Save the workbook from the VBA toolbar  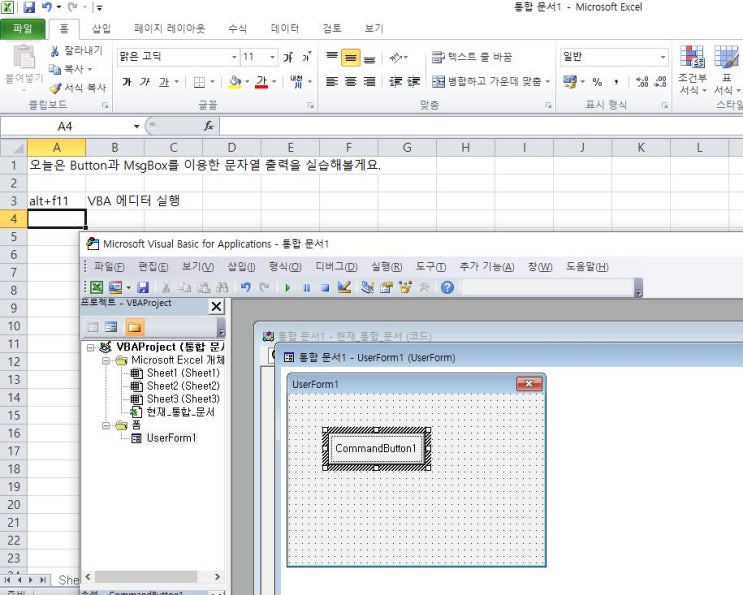143,287
